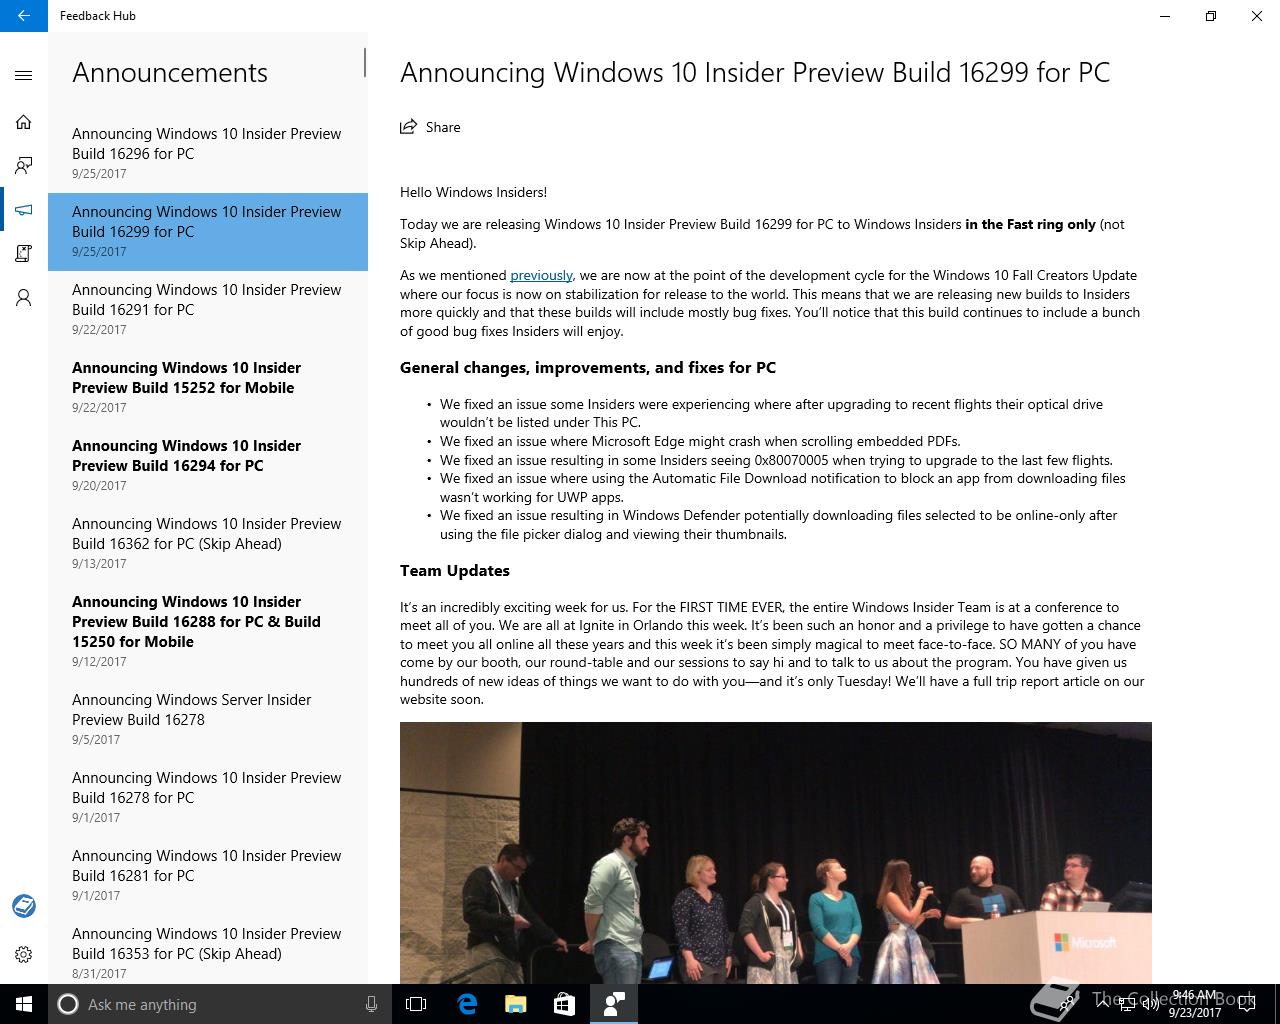Viewport: 1280px width, 1024px height.
Task: Click the blue circular feedback badge icon
Action: pyautogui.click(x=24, y=906)
